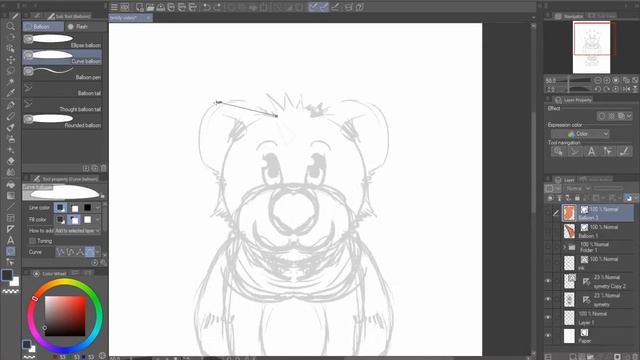The width and height of the screenshot is (640, 360).
Task: Select the Pen tool in toolbox
Action: click(x=10, y=105)
